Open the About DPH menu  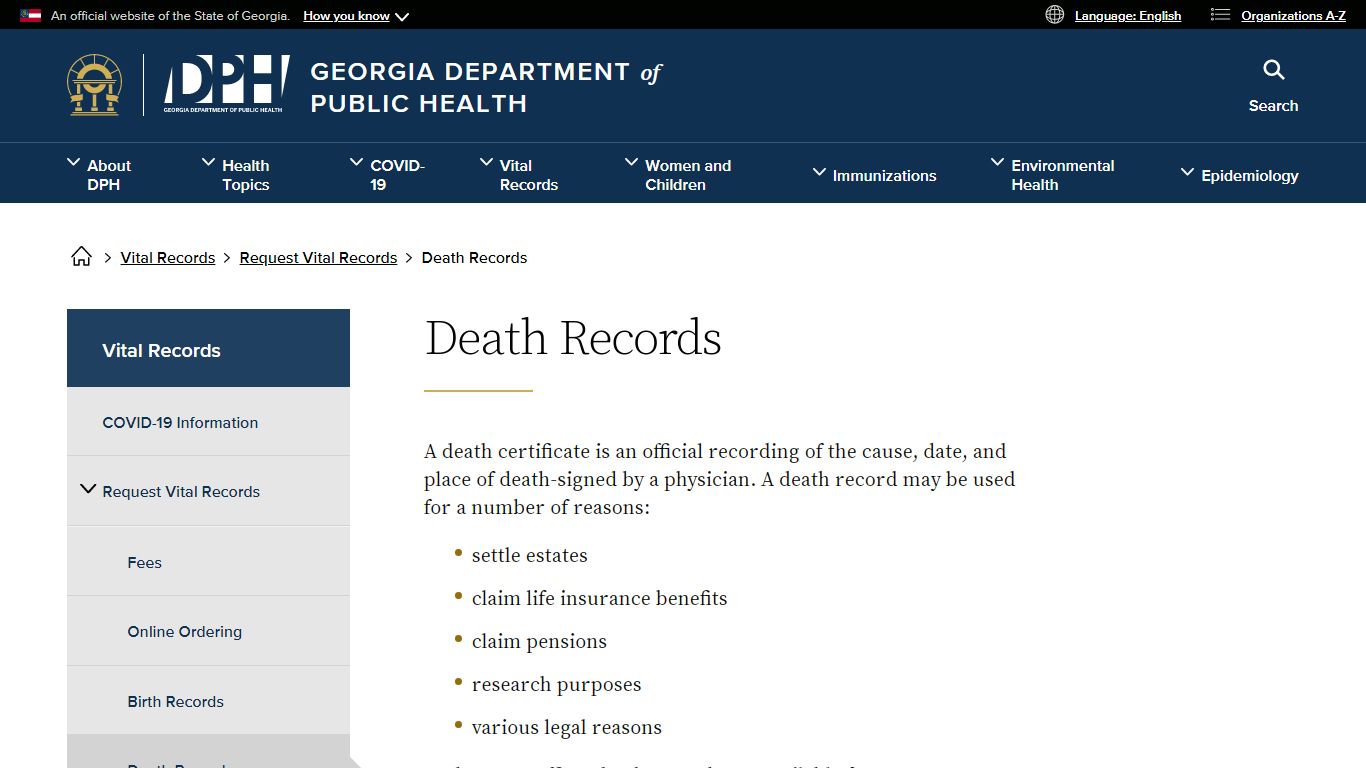tap(99, 175)
